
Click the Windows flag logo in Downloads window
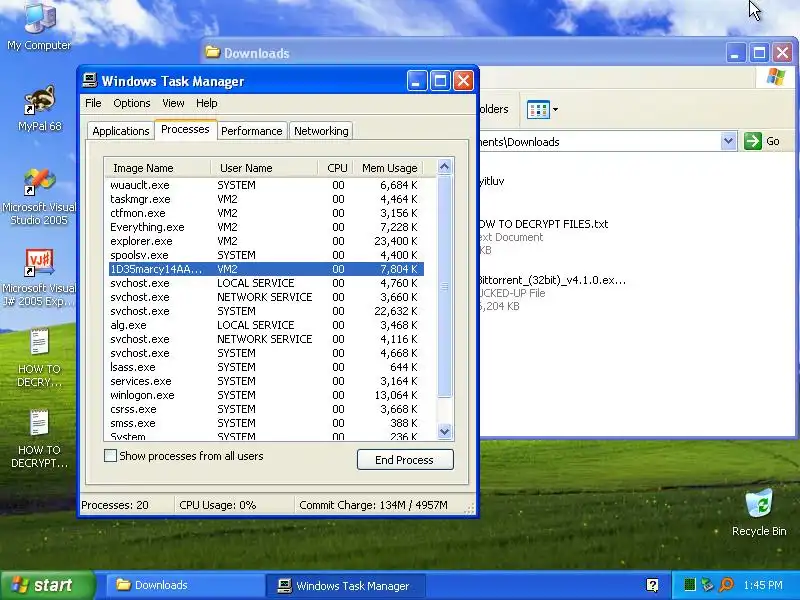point(776,78)
